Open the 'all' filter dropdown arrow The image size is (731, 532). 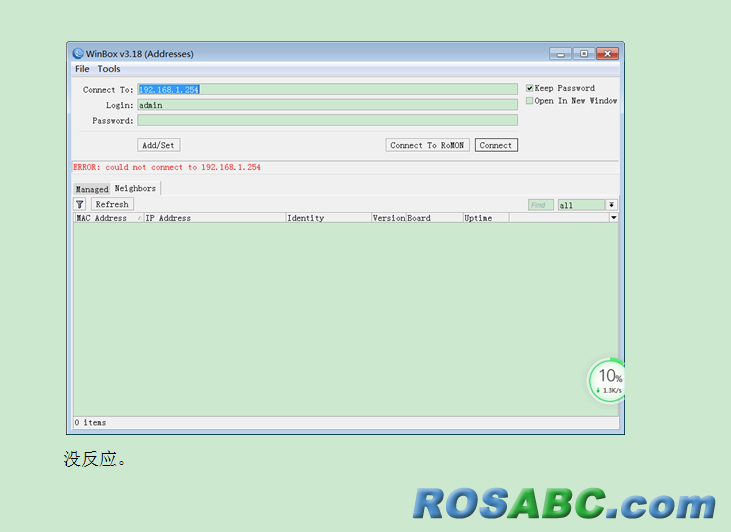click(612, 205)
